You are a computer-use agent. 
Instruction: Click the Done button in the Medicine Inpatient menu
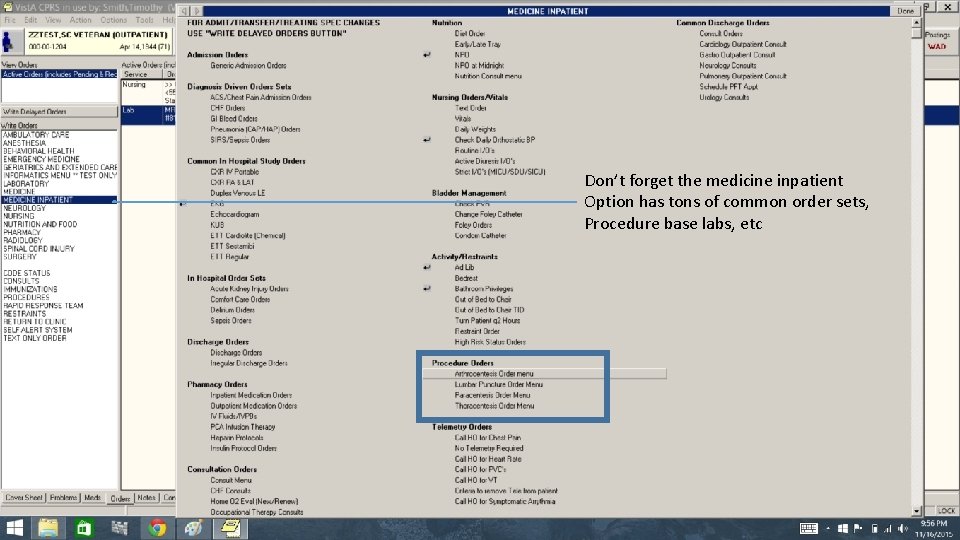905,11
